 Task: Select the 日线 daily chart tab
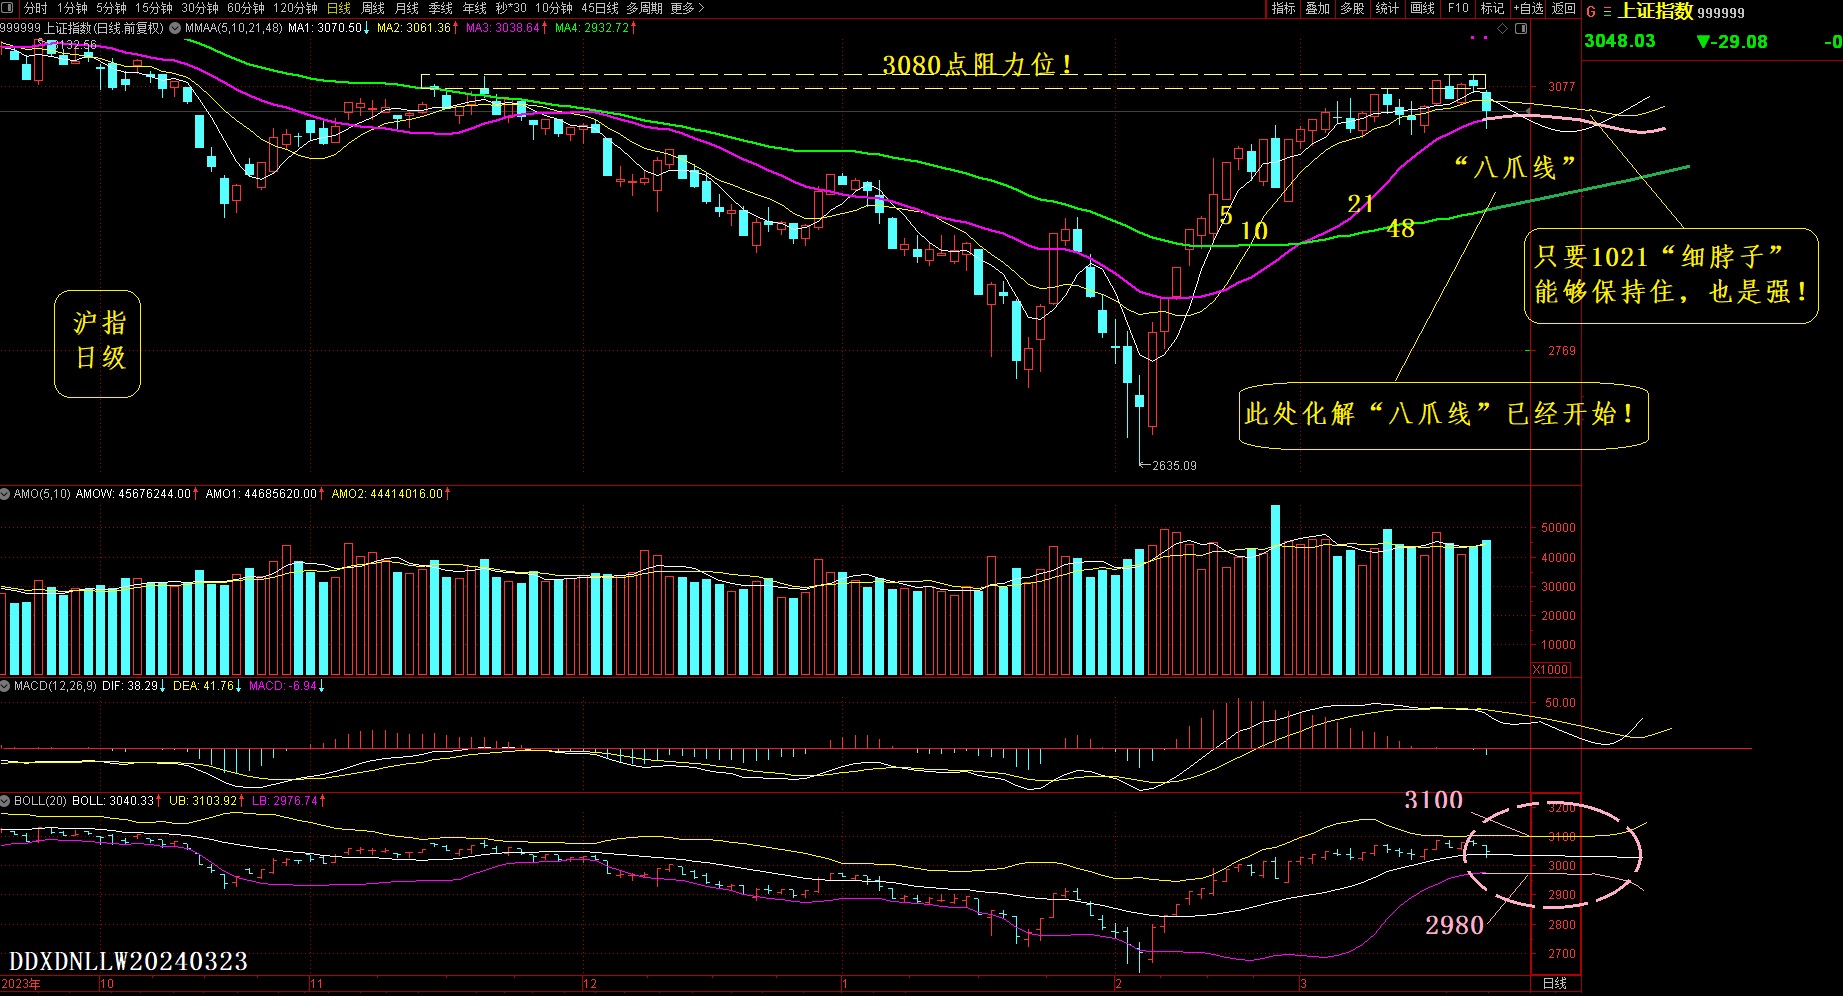point(339,8)
